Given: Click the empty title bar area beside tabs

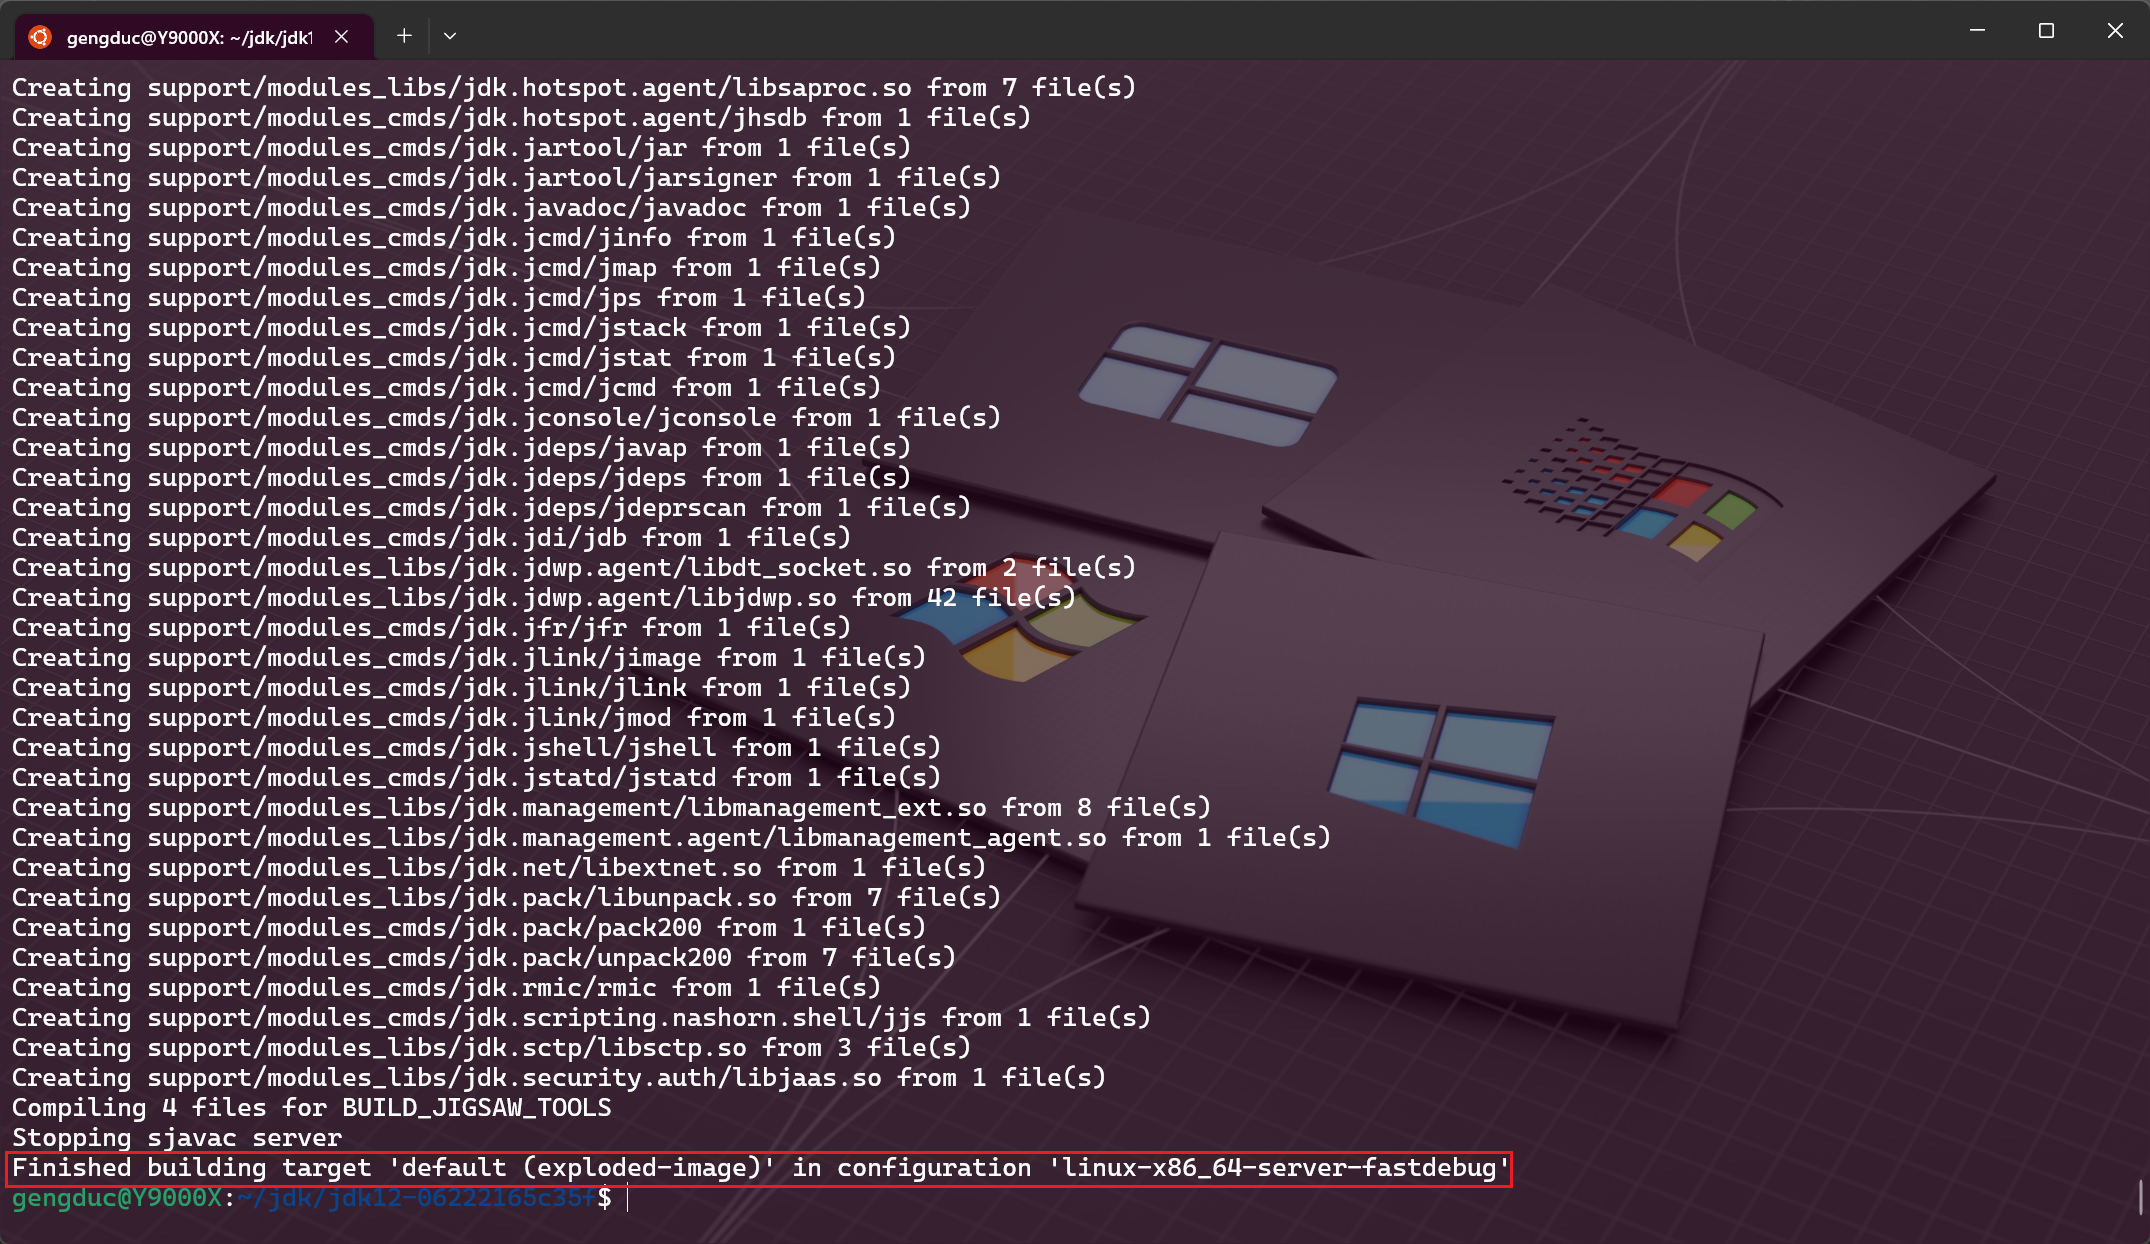Looking at the screenshot, I should click(1200, 32).
